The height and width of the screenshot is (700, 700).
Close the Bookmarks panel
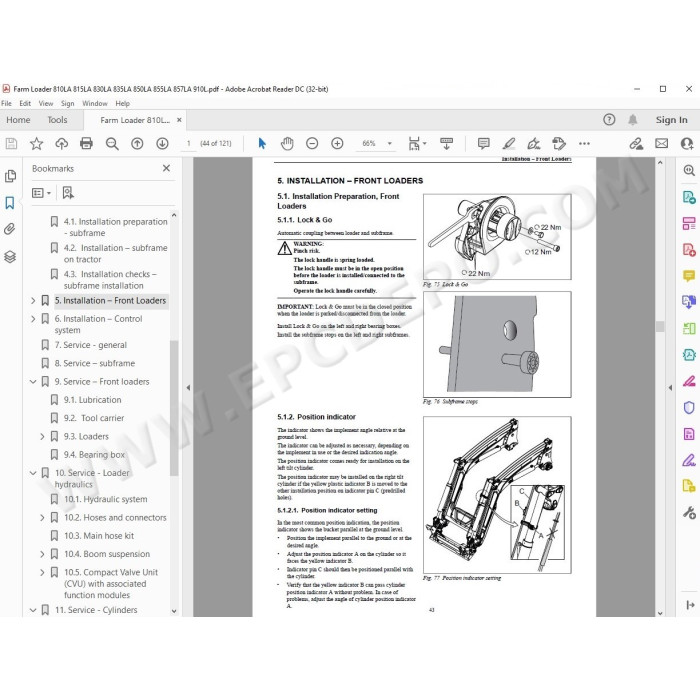tap(166, 168)
